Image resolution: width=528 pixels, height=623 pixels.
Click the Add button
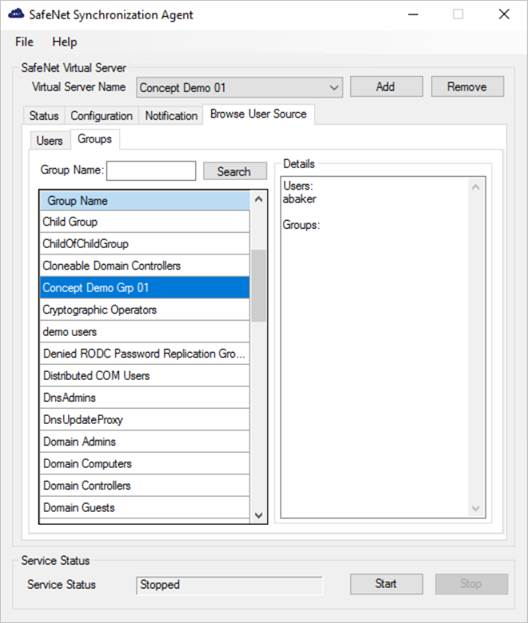pos(386,87)
